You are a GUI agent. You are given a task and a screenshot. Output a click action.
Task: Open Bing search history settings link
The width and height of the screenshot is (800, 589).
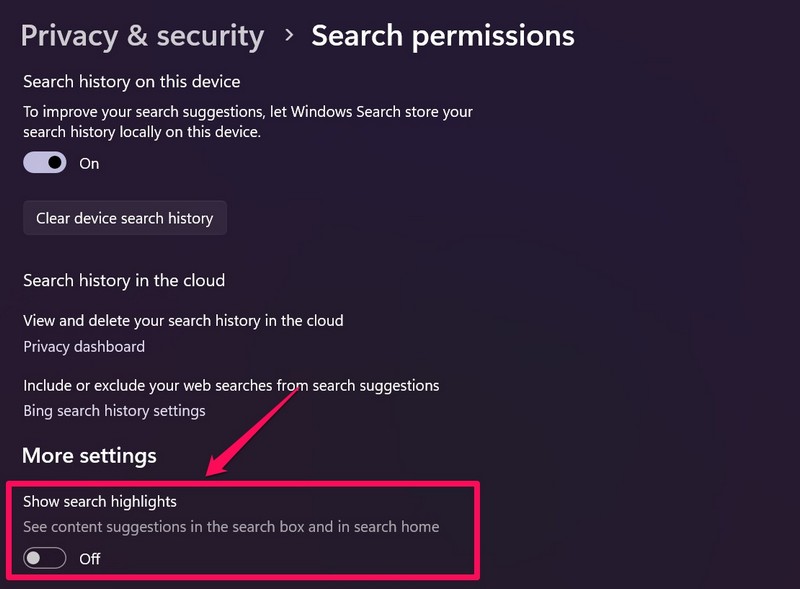pyautogui.click(x=114, y=411)
